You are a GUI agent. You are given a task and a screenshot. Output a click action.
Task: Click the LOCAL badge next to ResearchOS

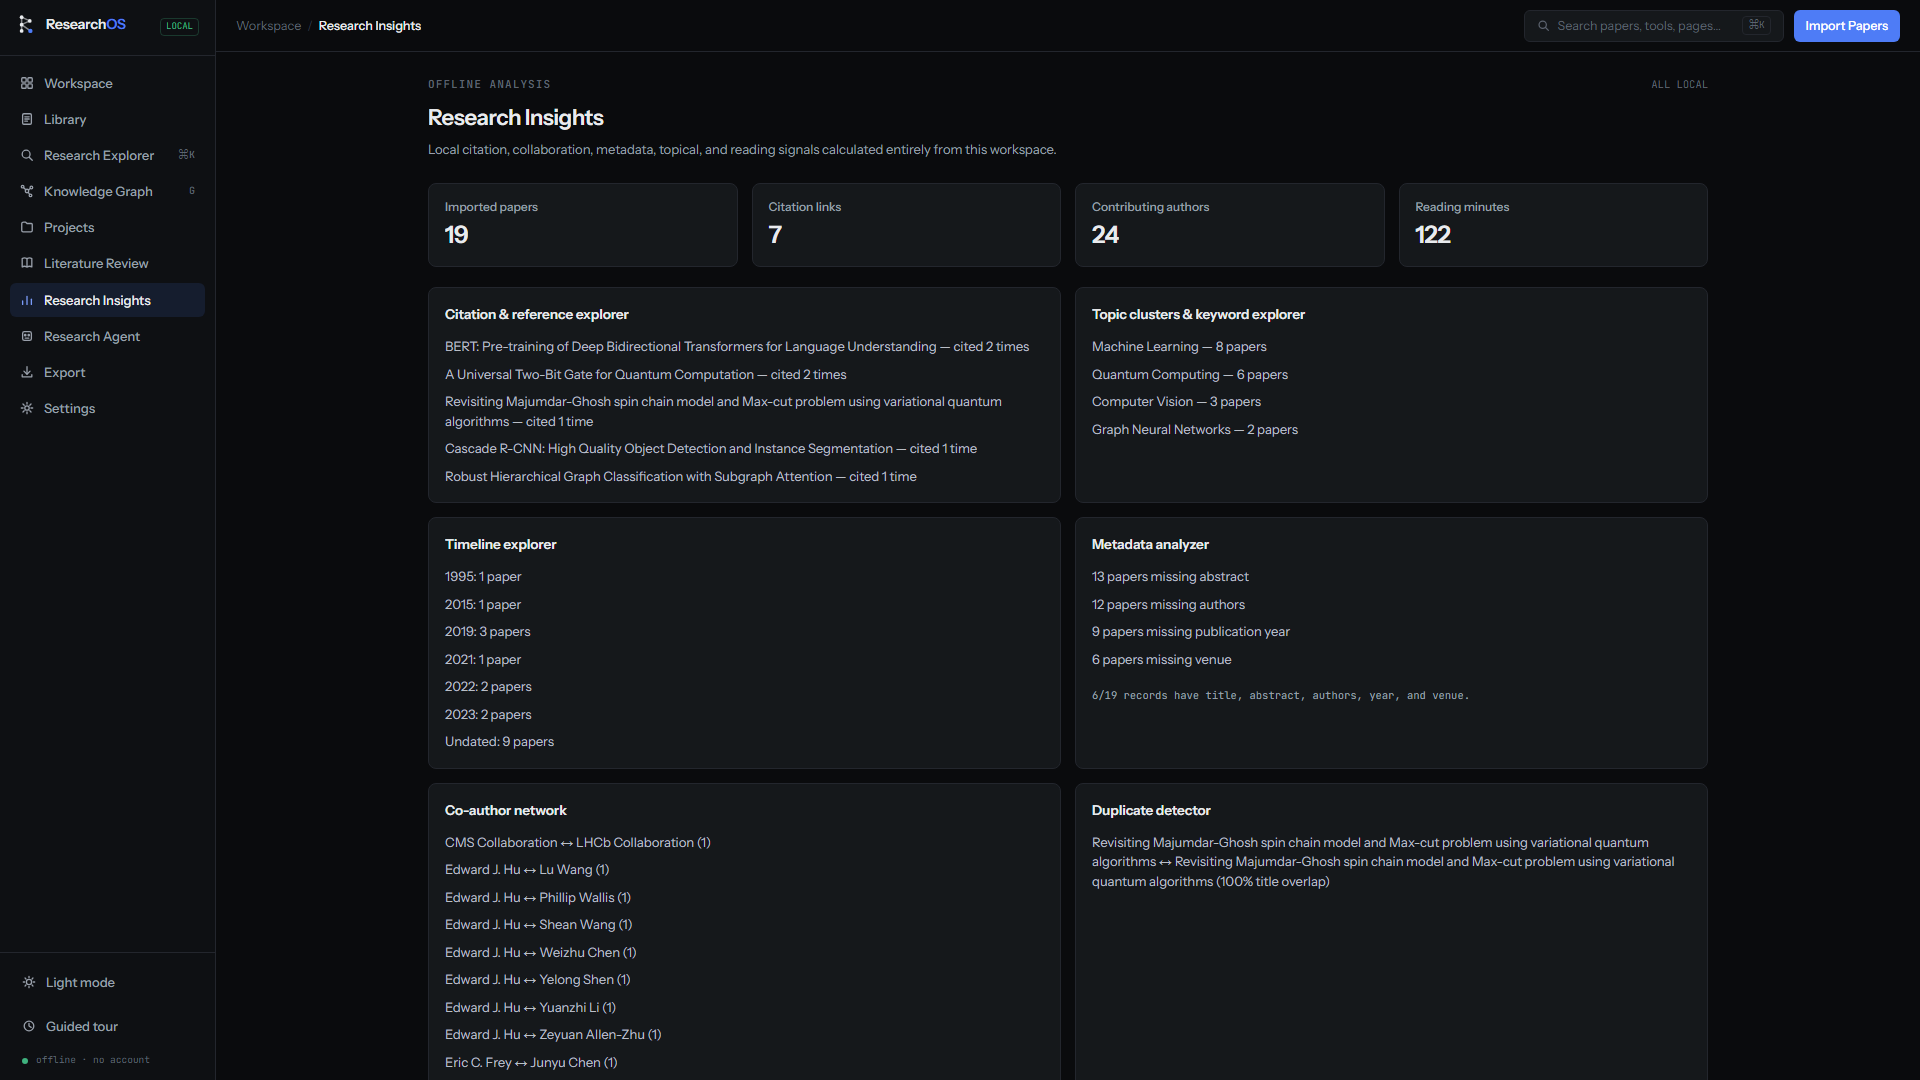coord(179,26)
